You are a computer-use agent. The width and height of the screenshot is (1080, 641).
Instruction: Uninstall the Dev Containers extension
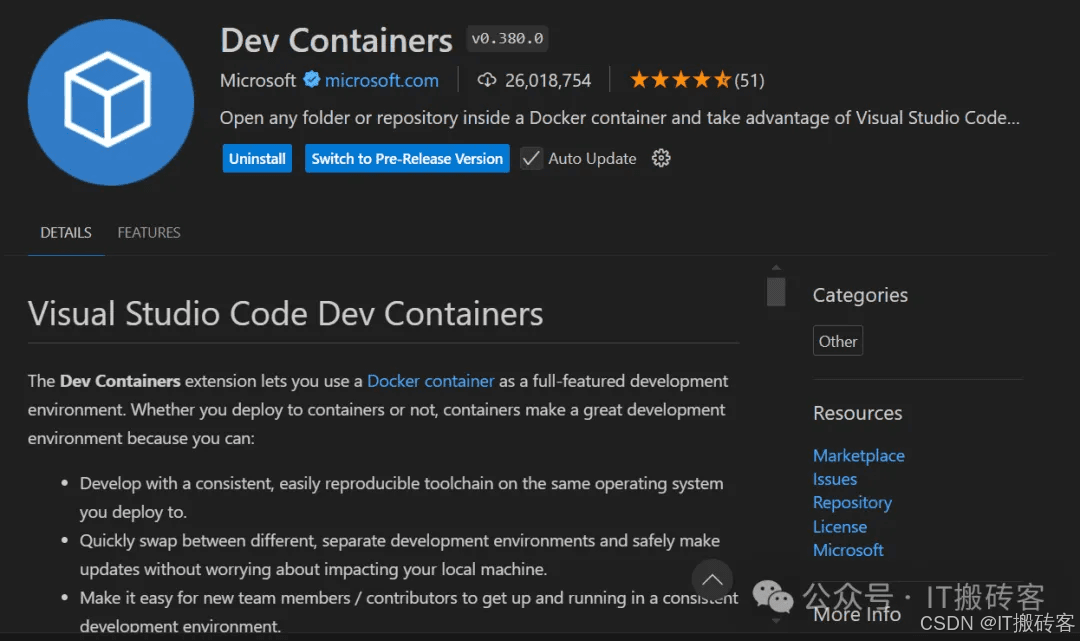pos(257,158)
